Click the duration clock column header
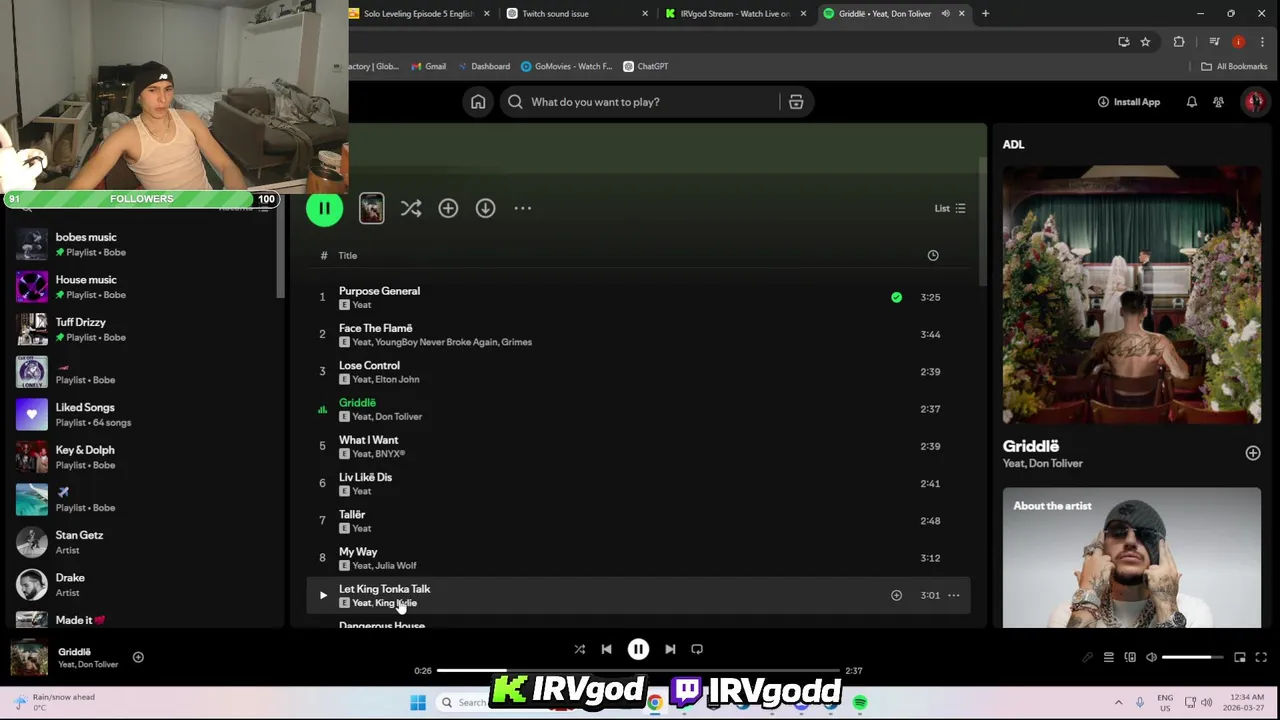This screenshot has height=720, width=1280. 933,256
